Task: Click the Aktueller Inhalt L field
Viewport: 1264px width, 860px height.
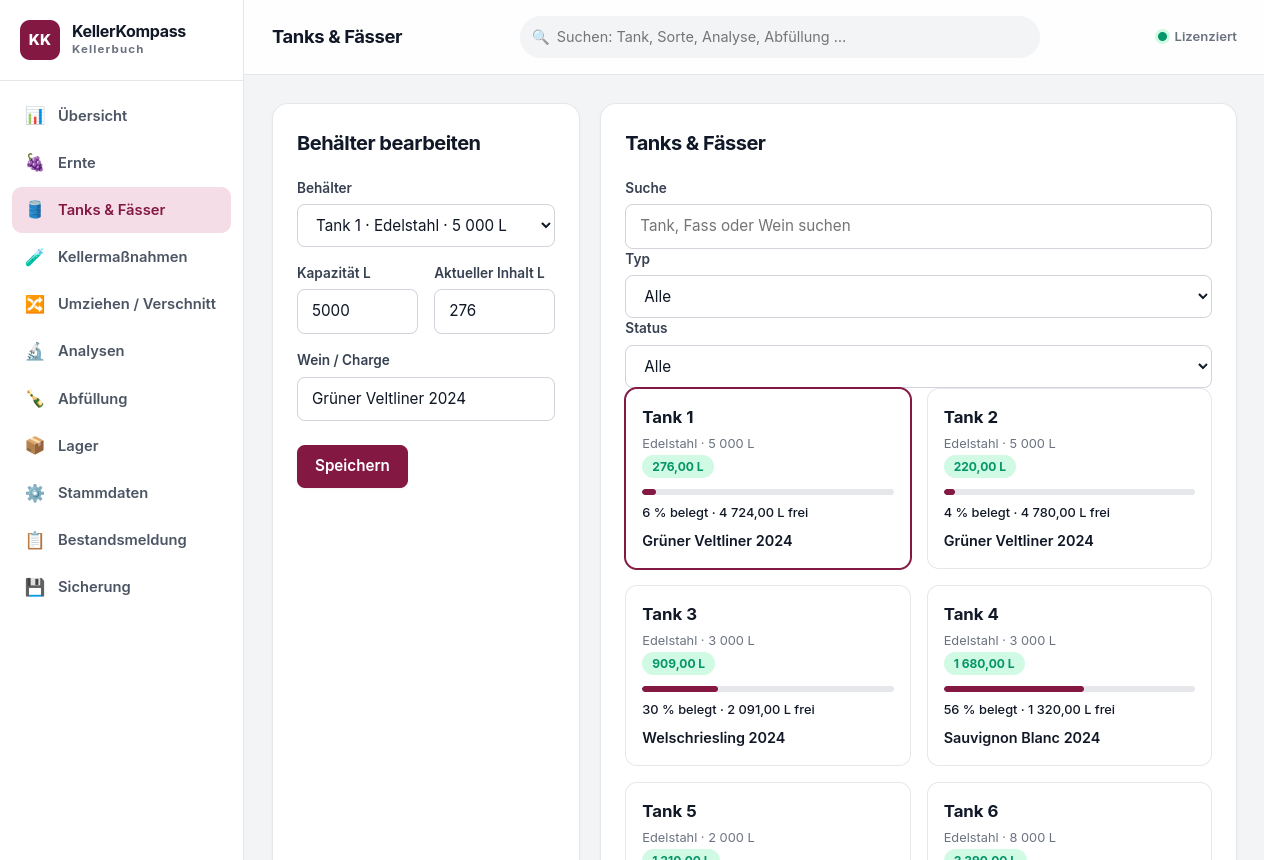Action: click(494, 311)
